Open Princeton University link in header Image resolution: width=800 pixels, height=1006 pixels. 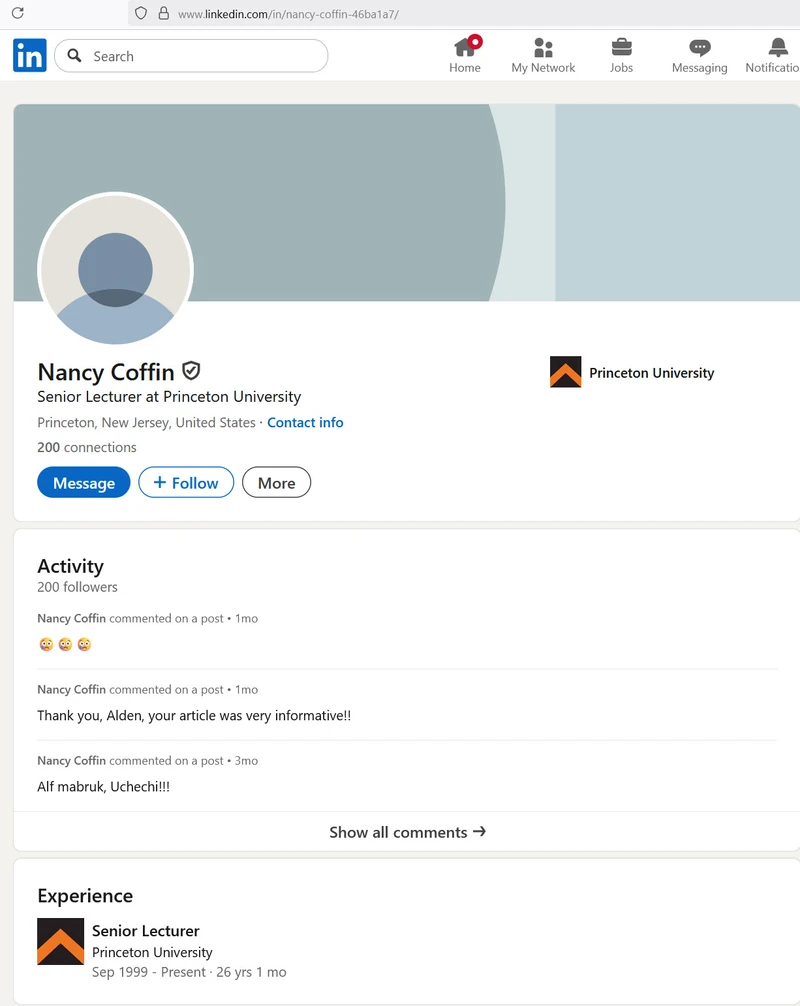point(651,373)
